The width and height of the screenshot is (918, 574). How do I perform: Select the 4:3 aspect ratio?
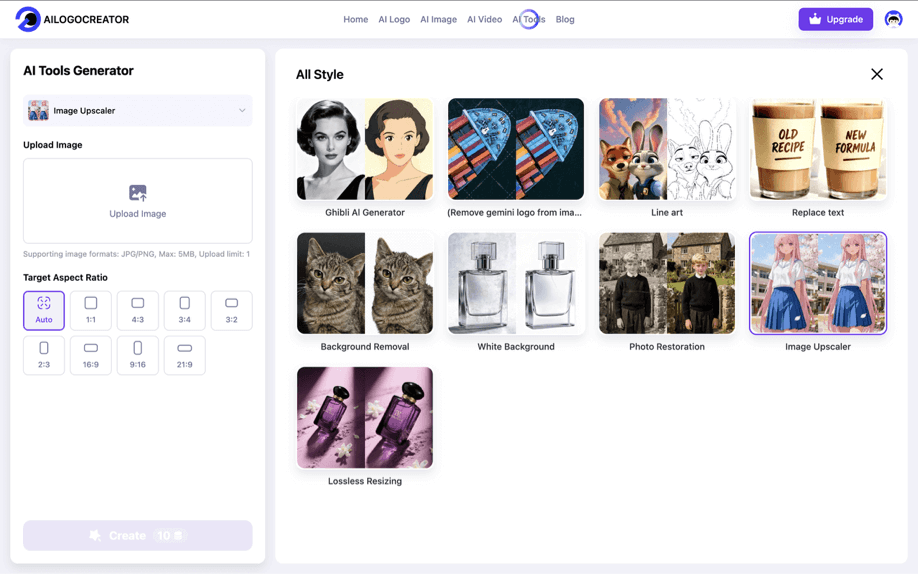pyautogui.click(x=138, y=310)
